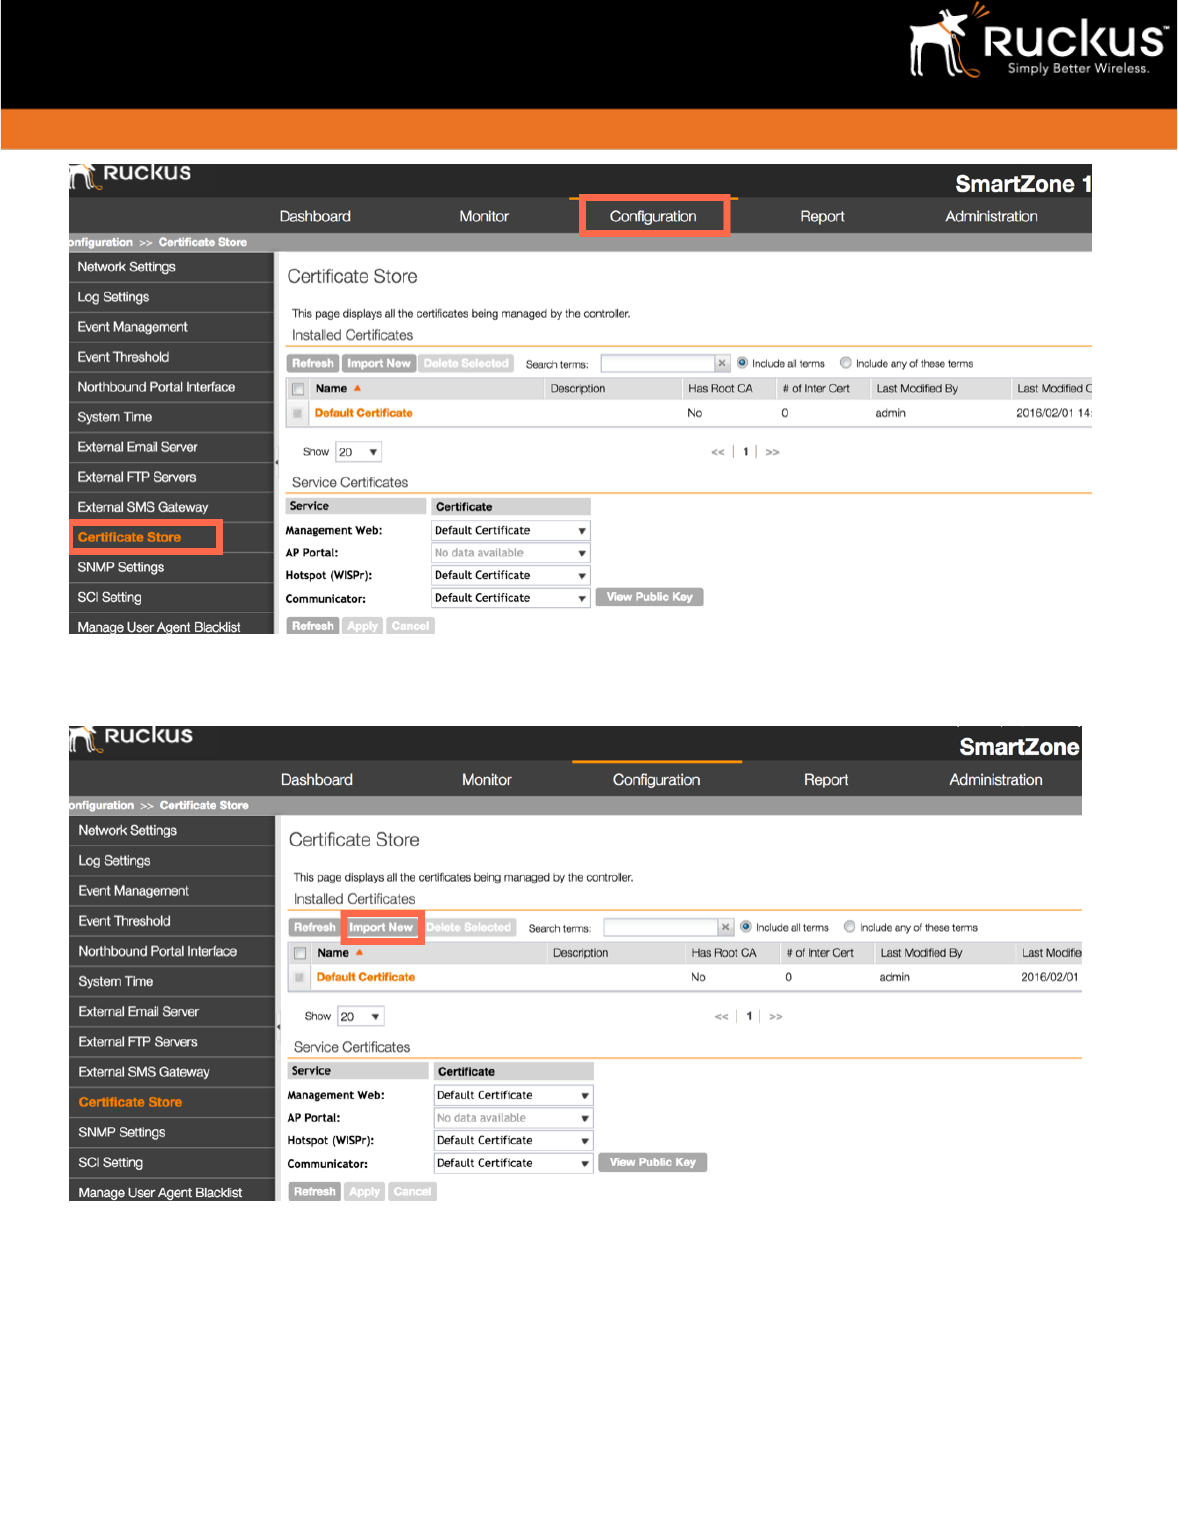
Task: Click 'Last Modified By' column header, first screenshot
Action: point(917,388)
